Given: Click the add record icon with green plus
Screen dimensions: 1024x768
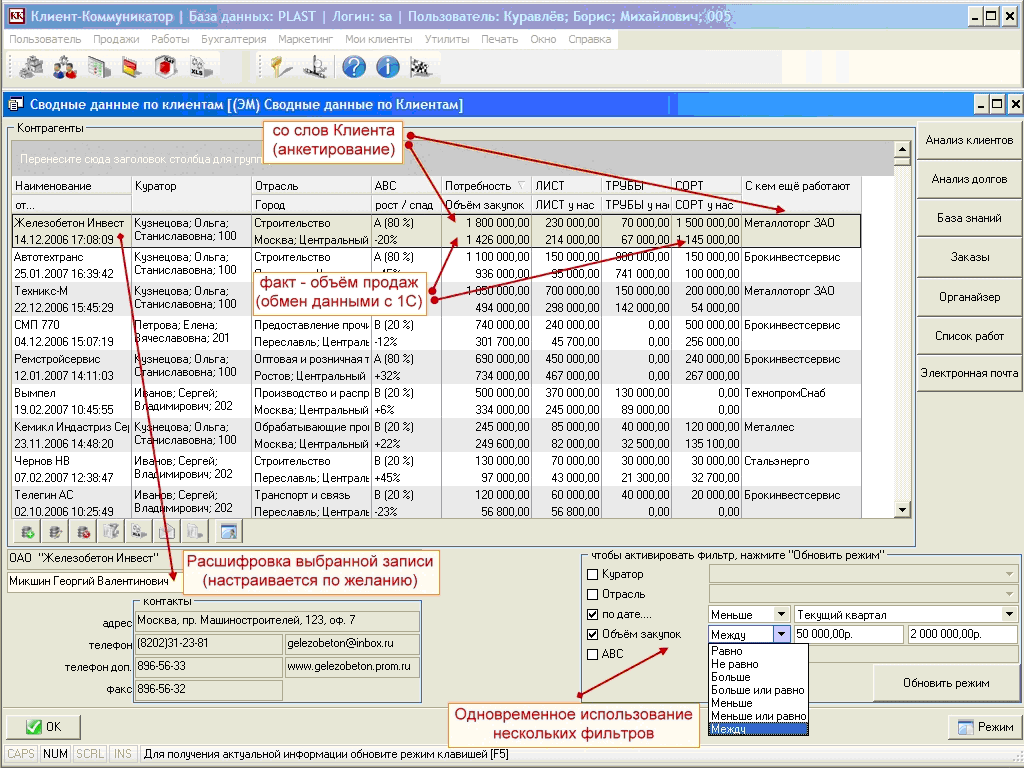Looking at the screenshot, I should [x=27, y=532].
